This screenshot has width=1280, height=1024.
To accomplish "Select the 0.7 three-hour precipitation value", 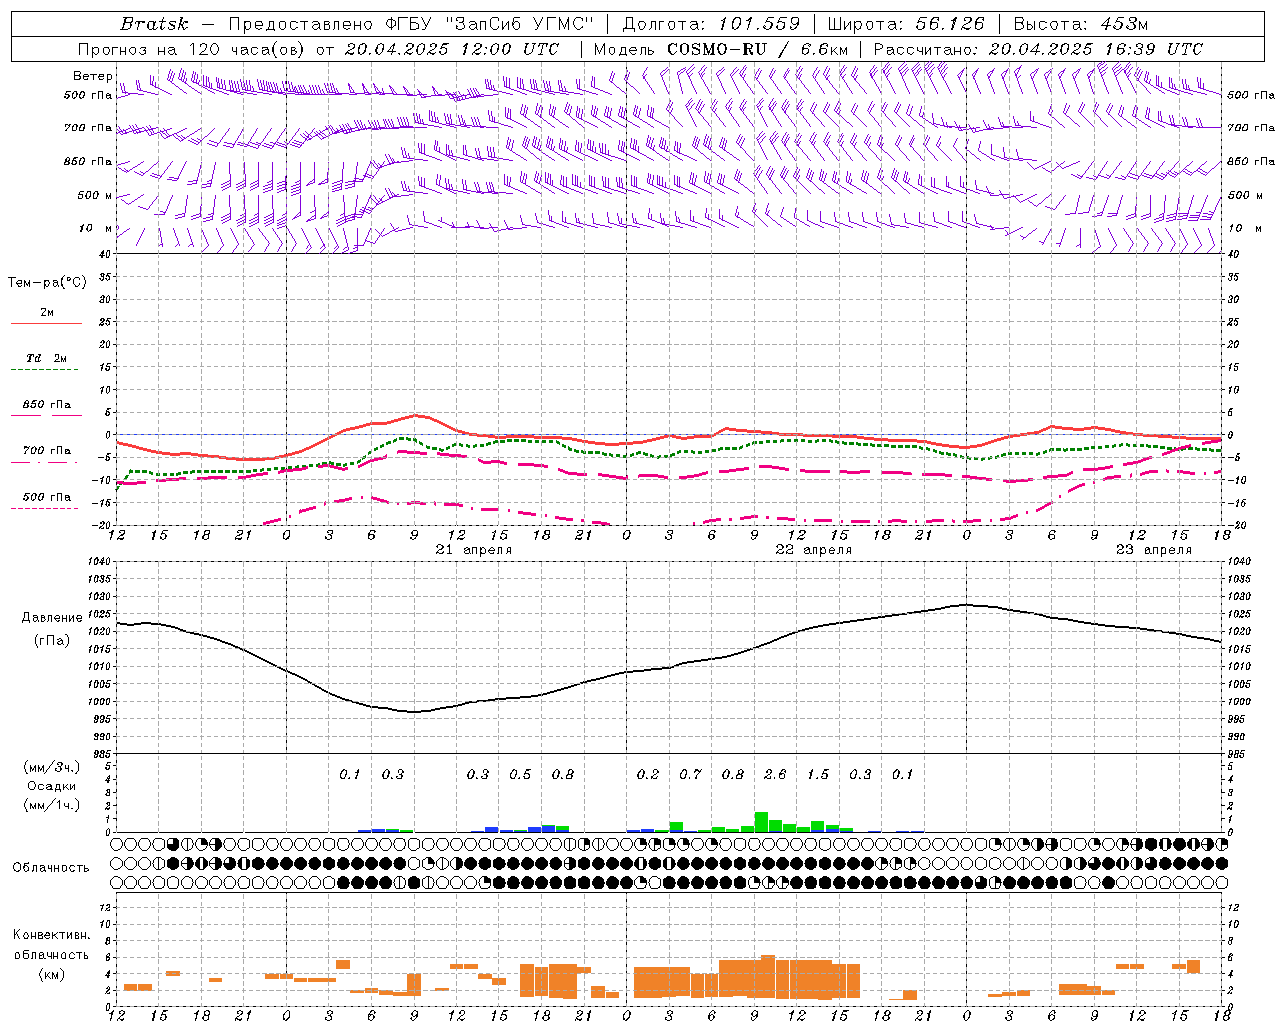I will tap(690, 774).
